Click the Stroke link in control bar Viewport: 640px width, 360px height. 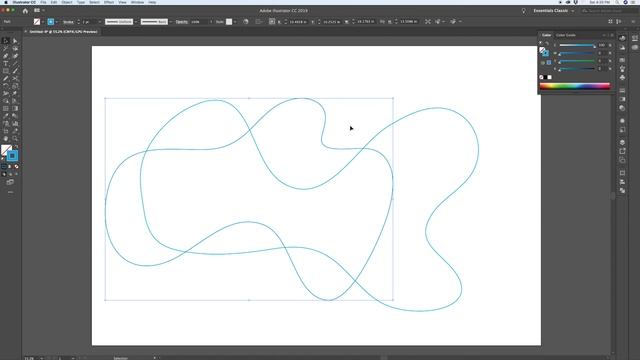pos(68,22)
